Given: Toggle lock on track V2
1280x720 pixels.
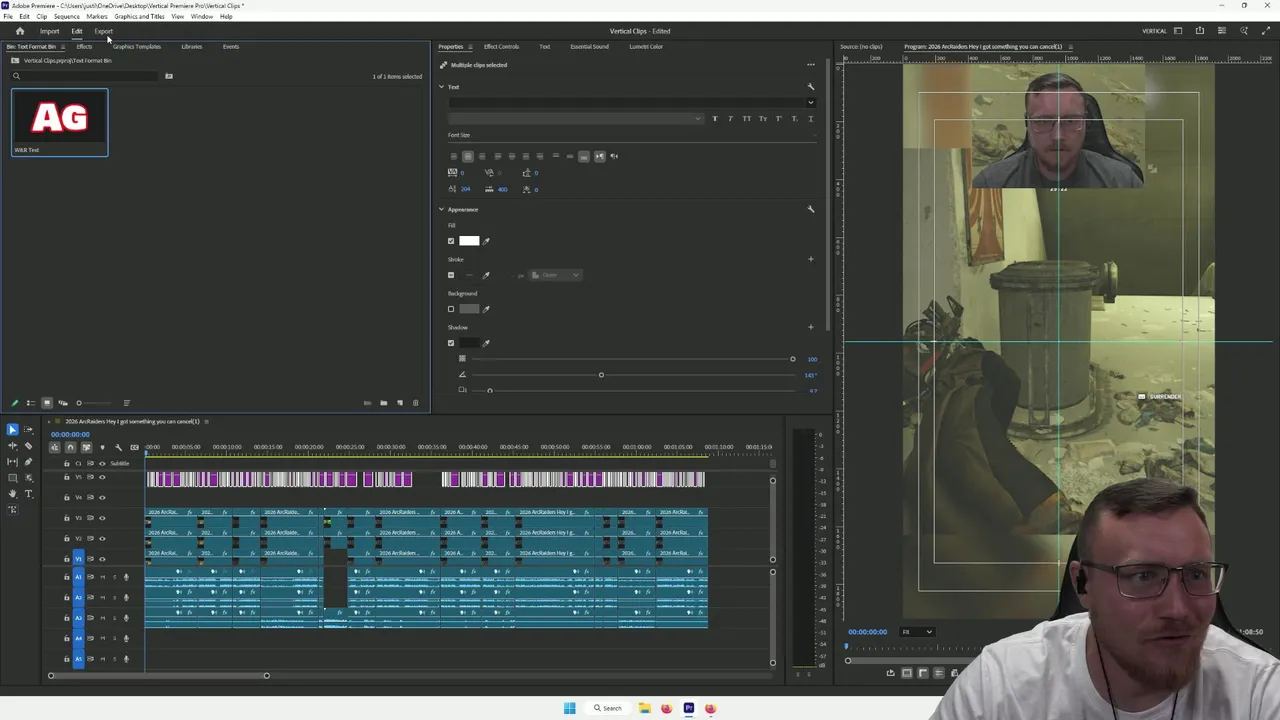Looking at the screenshot, I should click(x=67, y=538).
